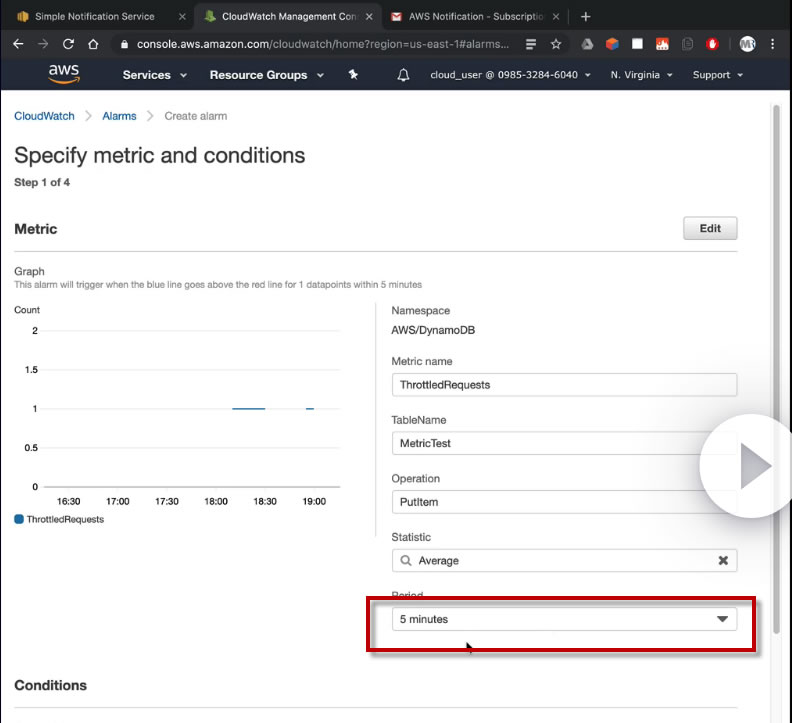Switch to the Simple Notification Service tab
Screen dimensions: 792x723
(x=93, y=16)
